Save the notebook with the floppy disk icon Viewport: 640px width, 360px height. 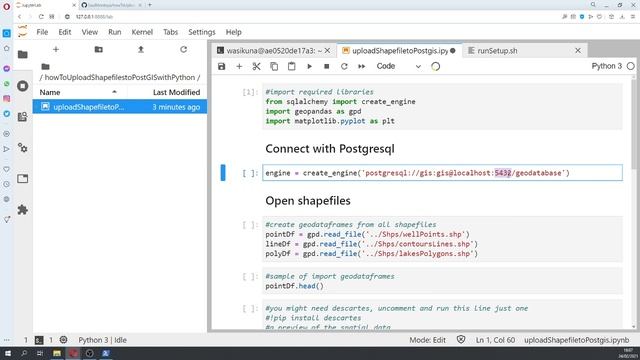point(222,66)
